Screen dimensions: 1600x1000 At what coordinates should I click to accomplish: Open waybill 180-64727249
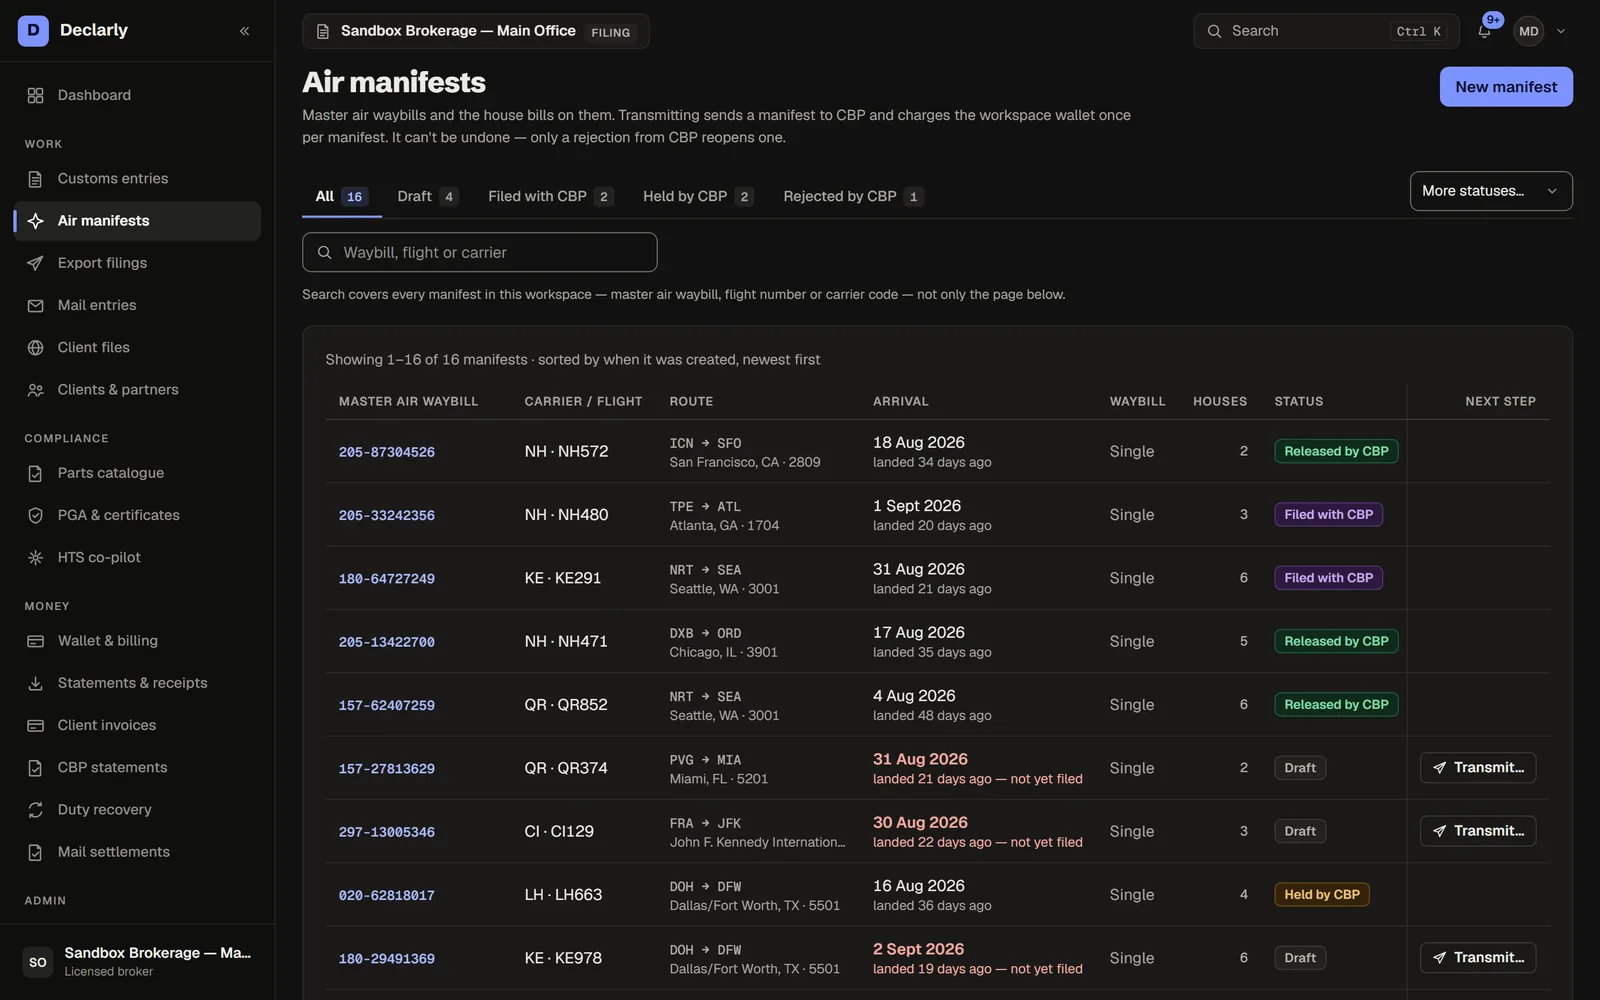point(387,579)
